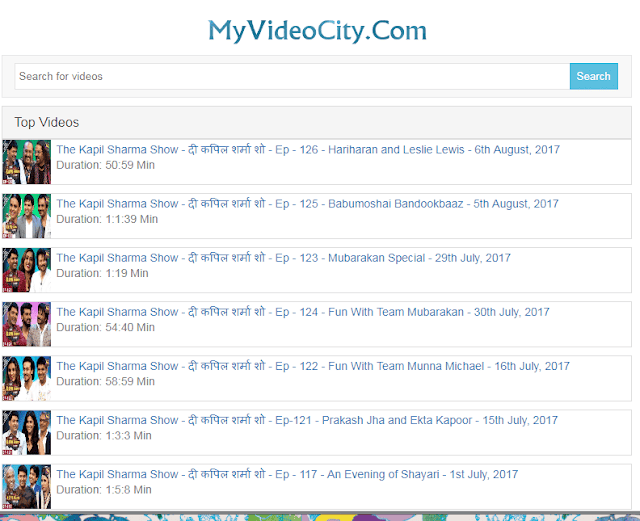The height and width of the screenshot is (521, 640).
Task: Open the Ep-121 Prakash Jha and Ekta Kapoor link
Action: click(307, 420)
